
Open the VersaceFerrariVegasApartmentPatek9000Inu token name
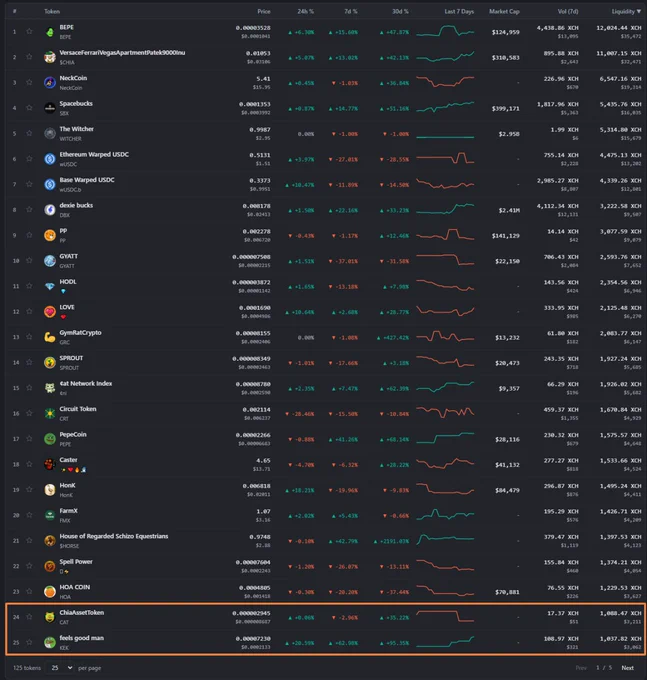[x=122, y=53]
